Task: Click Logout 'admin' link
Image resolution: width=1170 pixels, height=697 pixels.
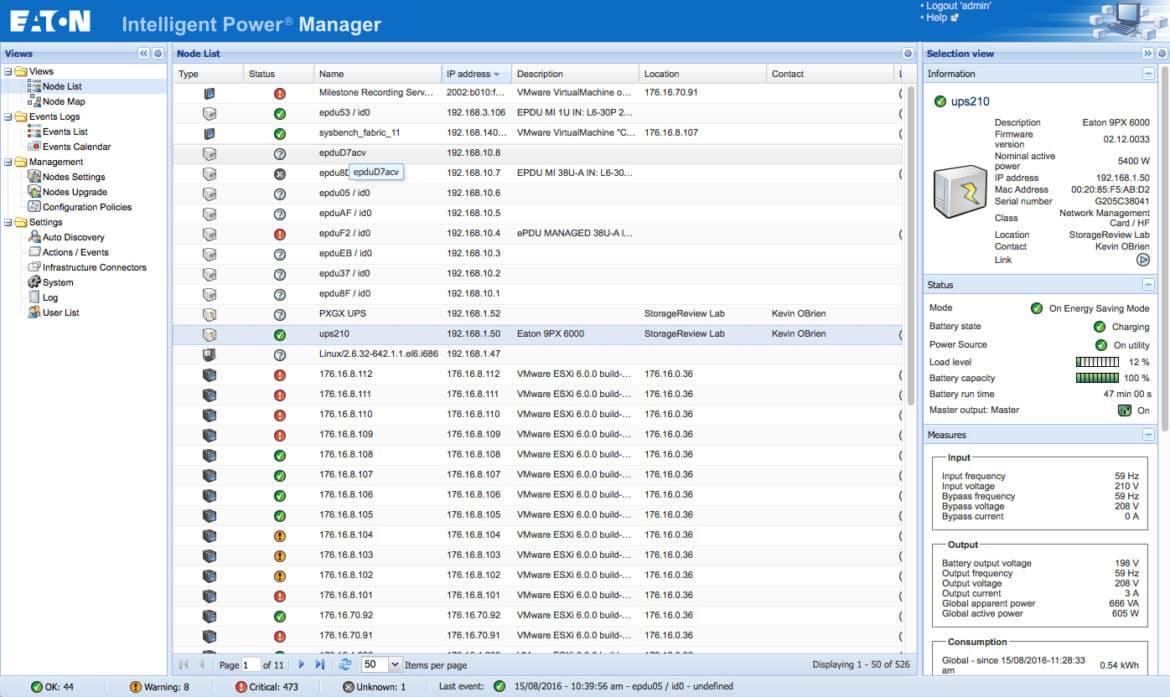Action: tap(959, 6)
